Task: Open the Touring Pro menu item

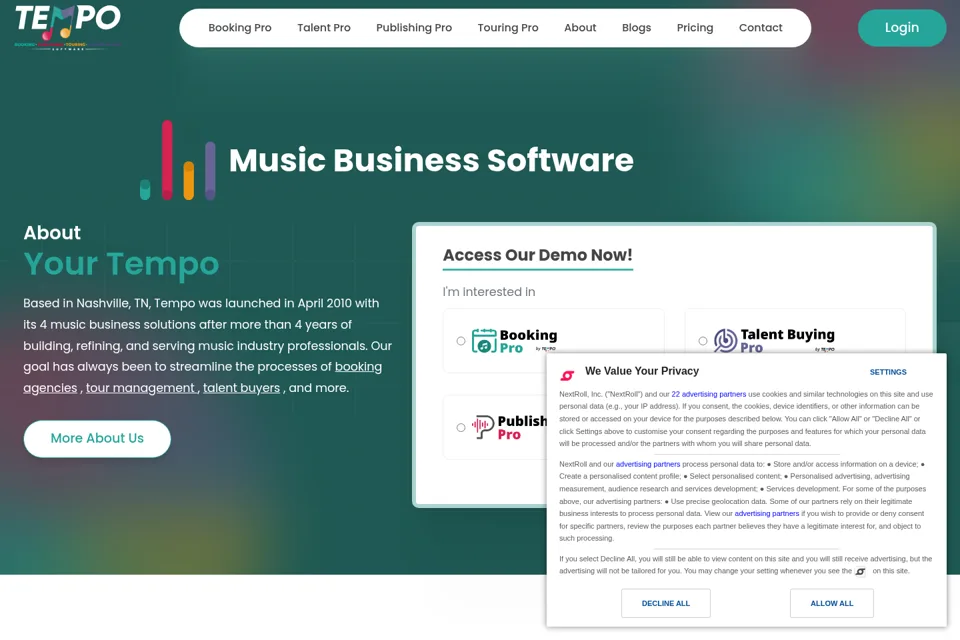Action: 508,28
